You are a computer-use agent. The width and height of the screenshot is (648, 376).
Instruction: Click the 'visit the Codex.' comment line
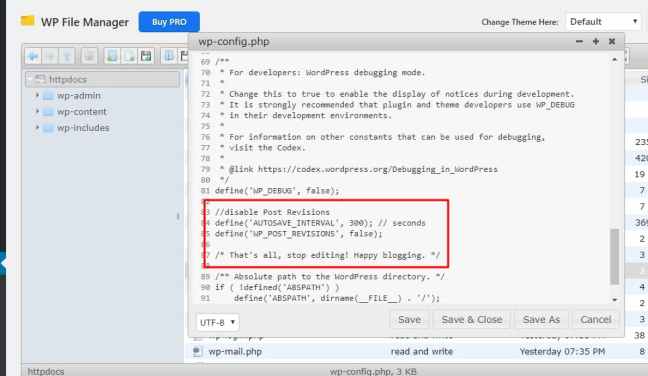coord(263,148)
